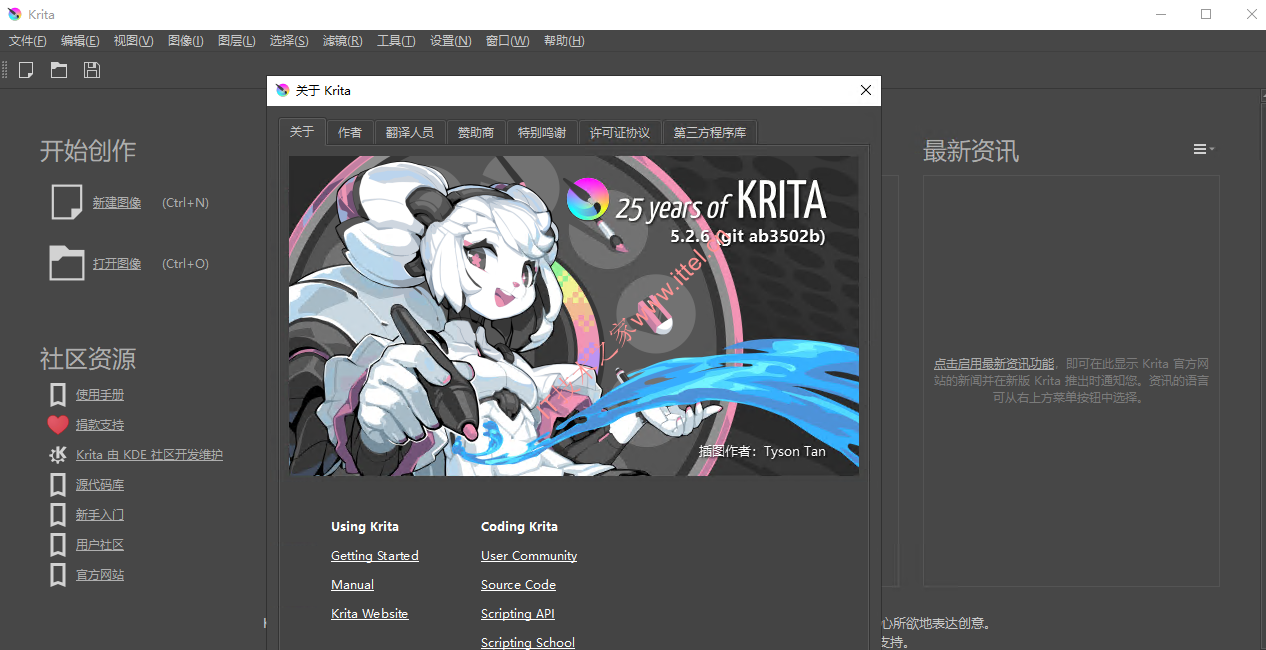This screenshot has height=650, width=1266.
Task: Open the 用户社区 community link
Action: (x=100, y=545)
